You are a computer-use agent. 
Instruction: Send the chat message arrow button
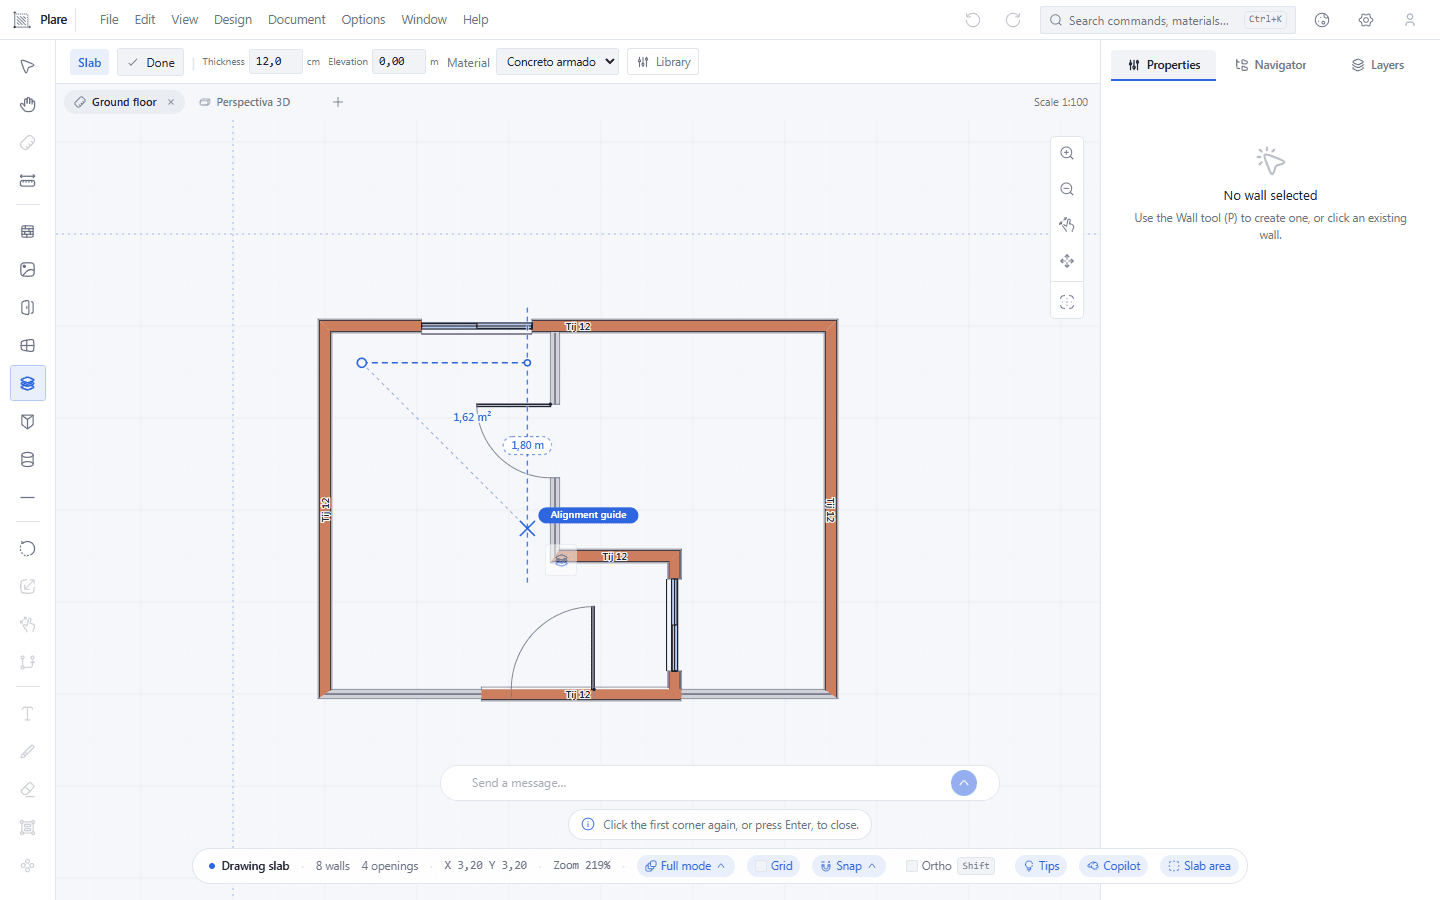(964, 783)
